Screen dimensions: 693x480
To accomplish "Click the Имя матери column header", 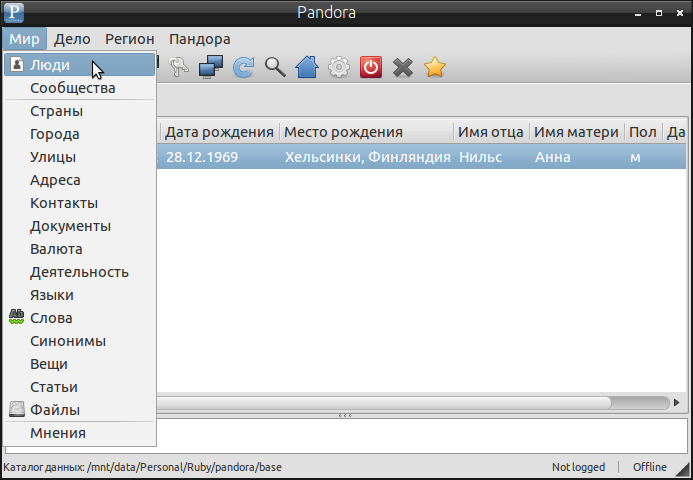I will coord(576,132).
